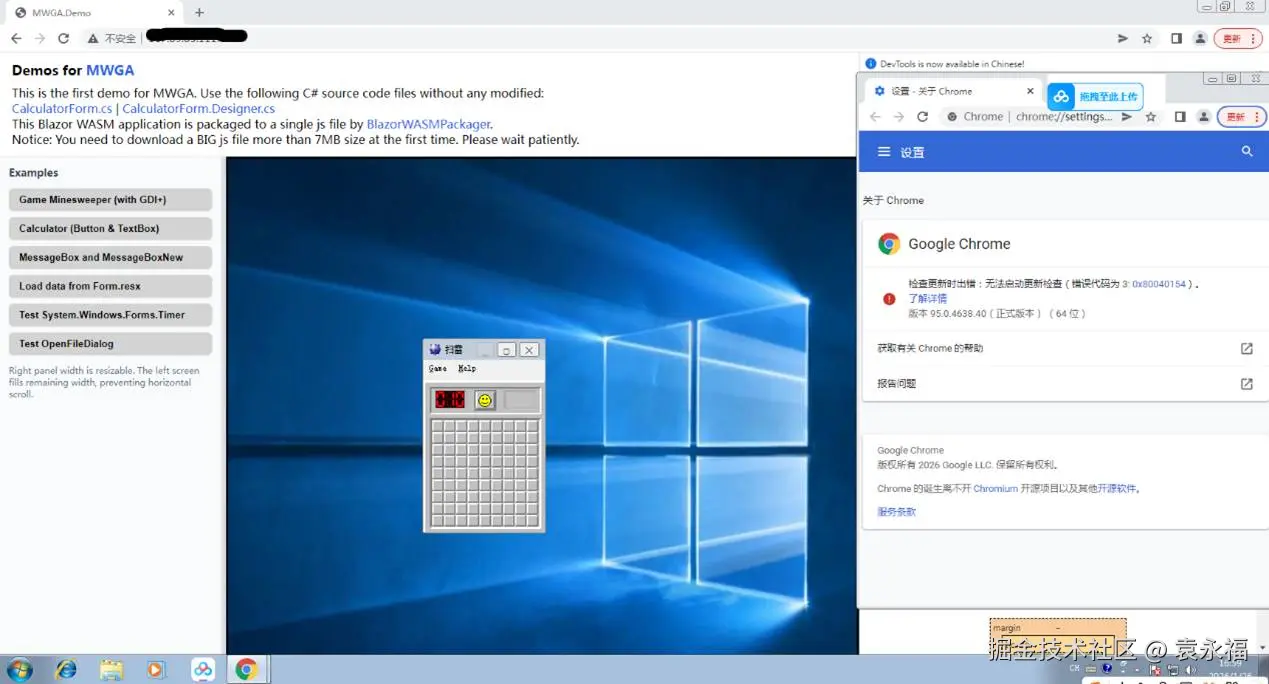
Task: Click the share arrow icon in main browser toolbar
Action: click(x=1123, y=38)
